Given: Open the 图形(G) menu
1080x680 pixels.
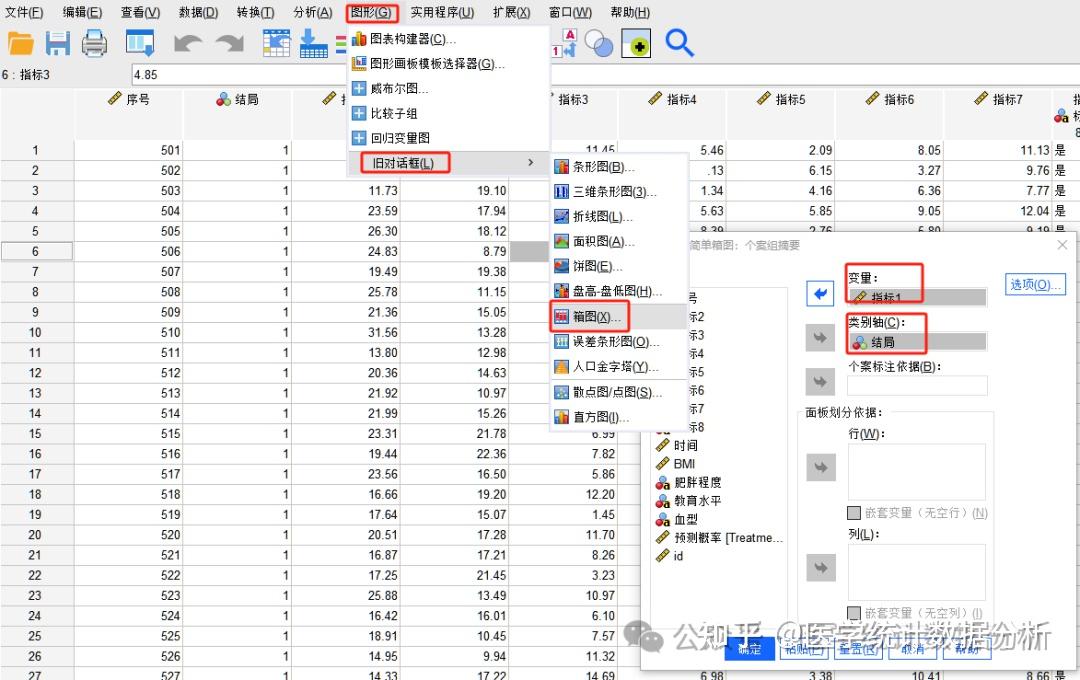Looking at the screenshot, I should point(370,13).
